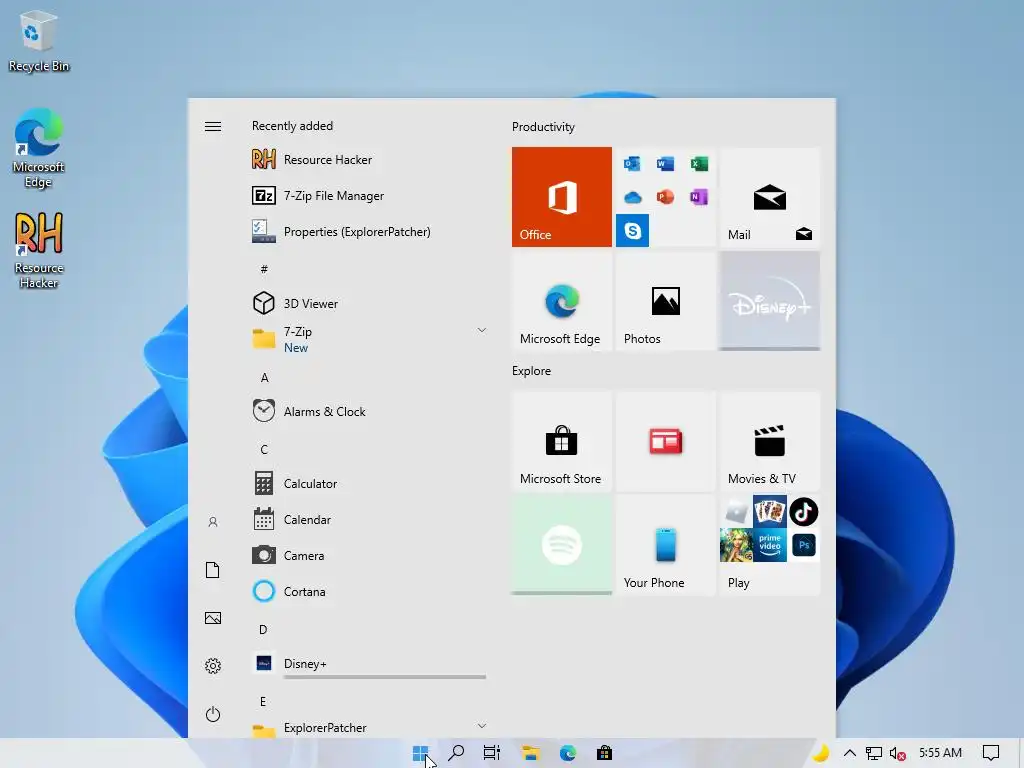1024x768 pixels.
Task: Click the Start button on taskbar
Action: point(421,753)
